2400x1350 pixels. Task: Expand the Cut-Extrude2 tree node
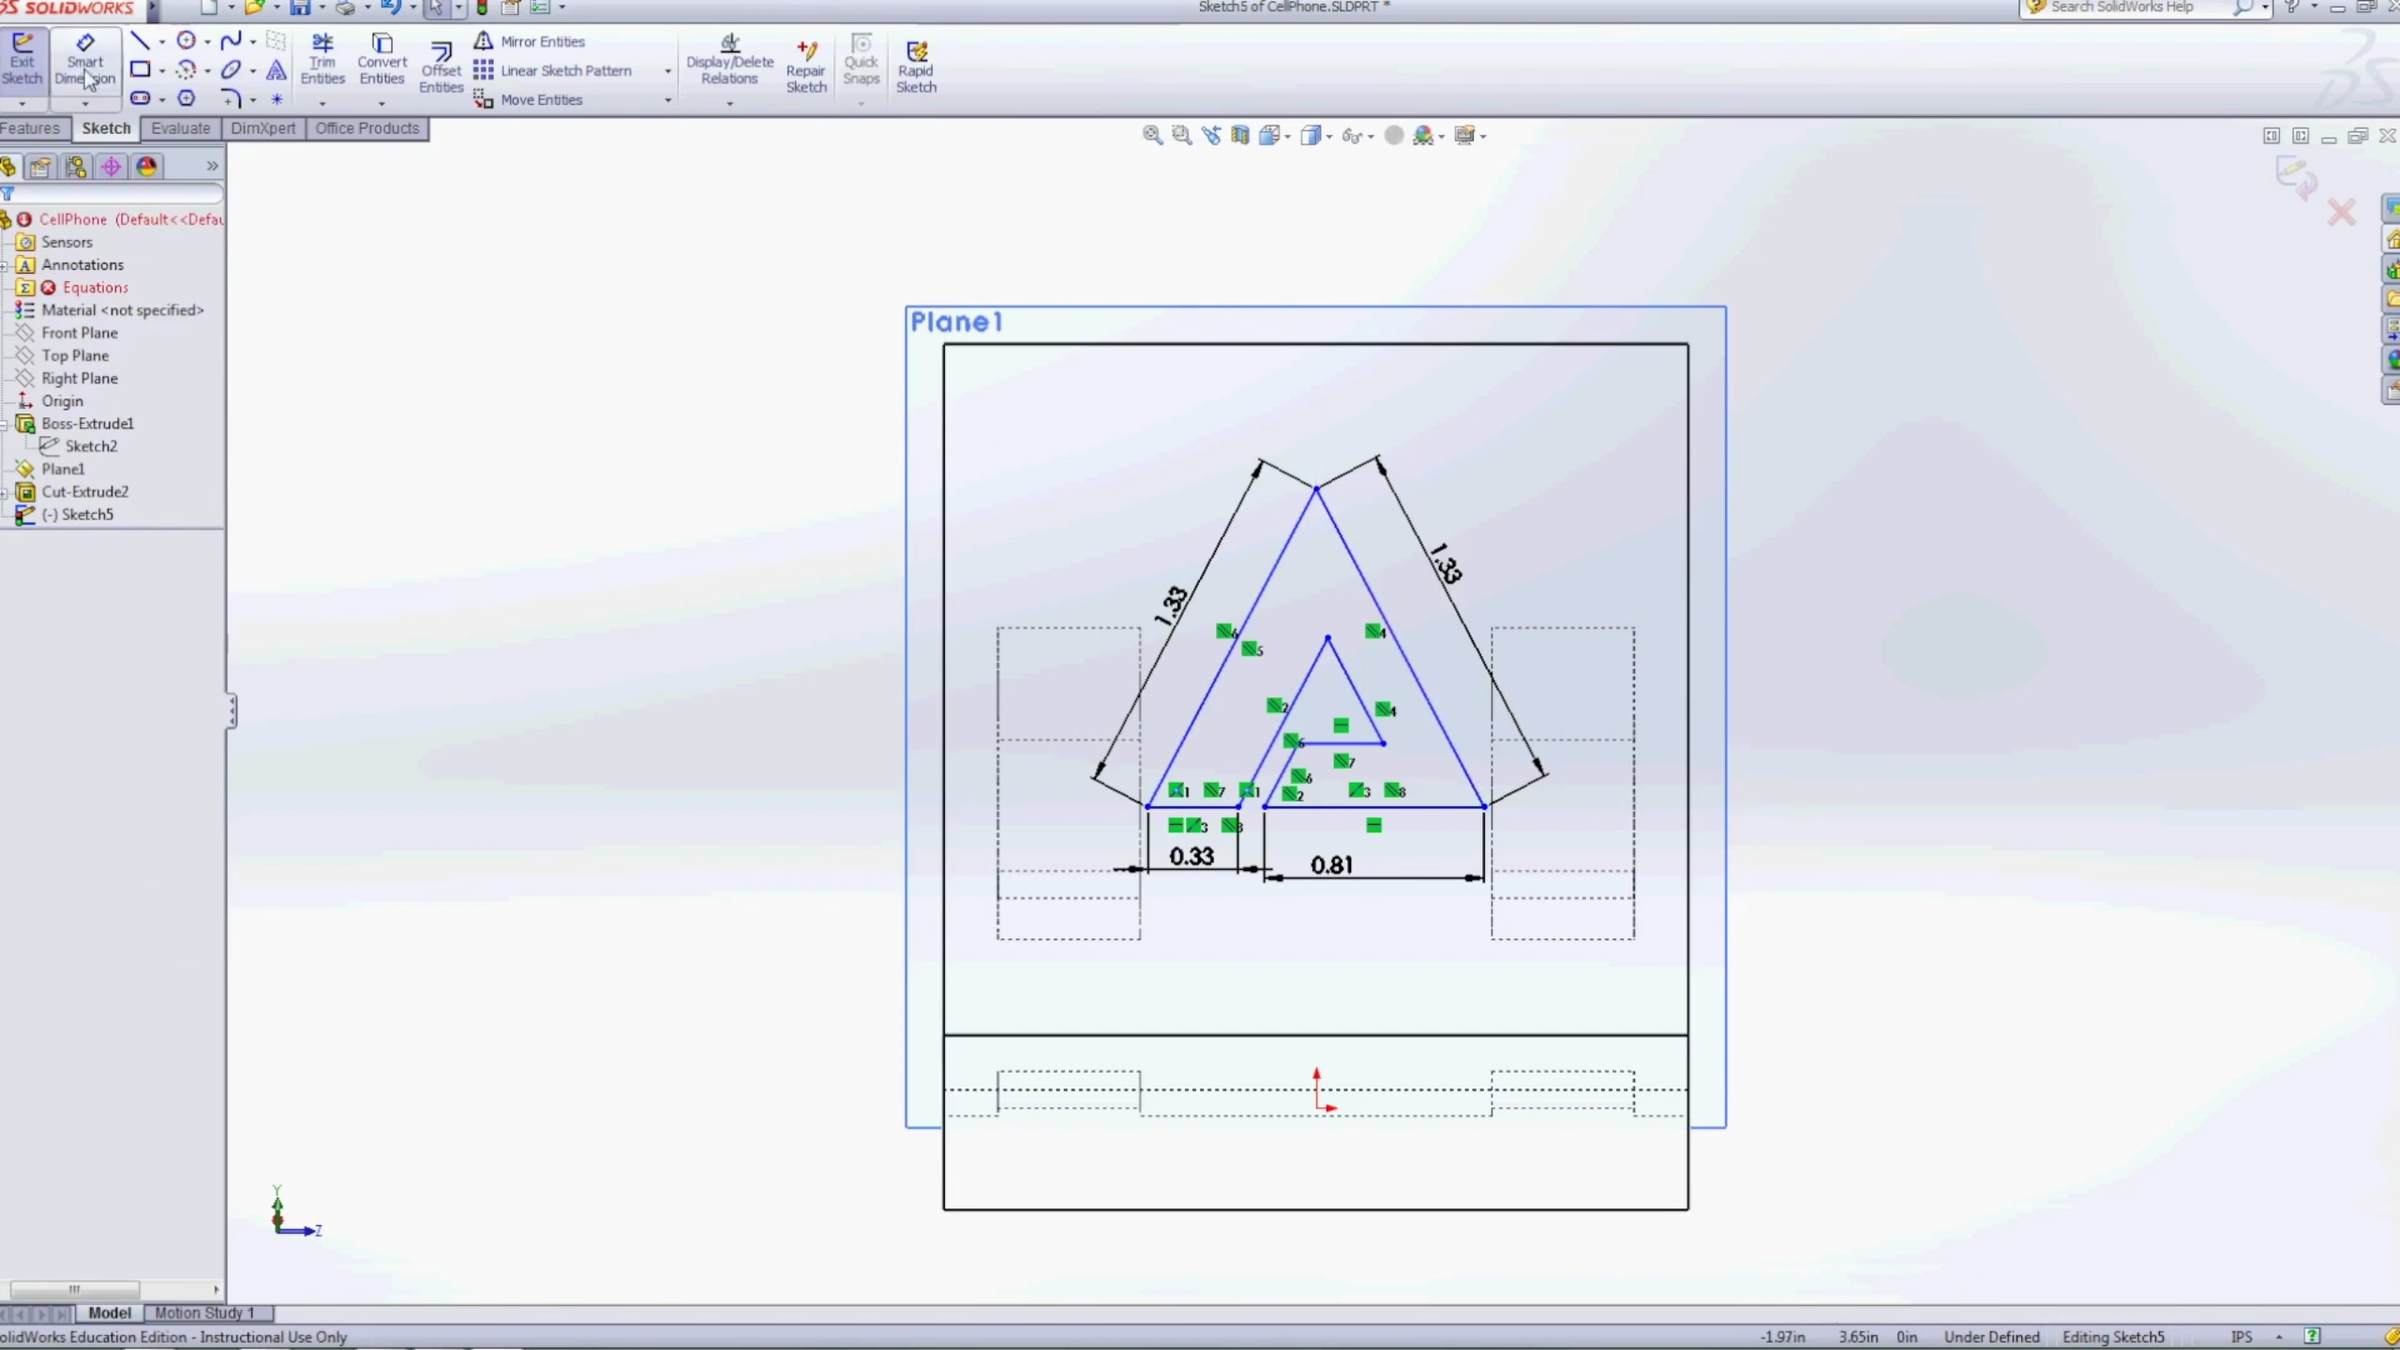pyautogui.click(x=5, y=492)
